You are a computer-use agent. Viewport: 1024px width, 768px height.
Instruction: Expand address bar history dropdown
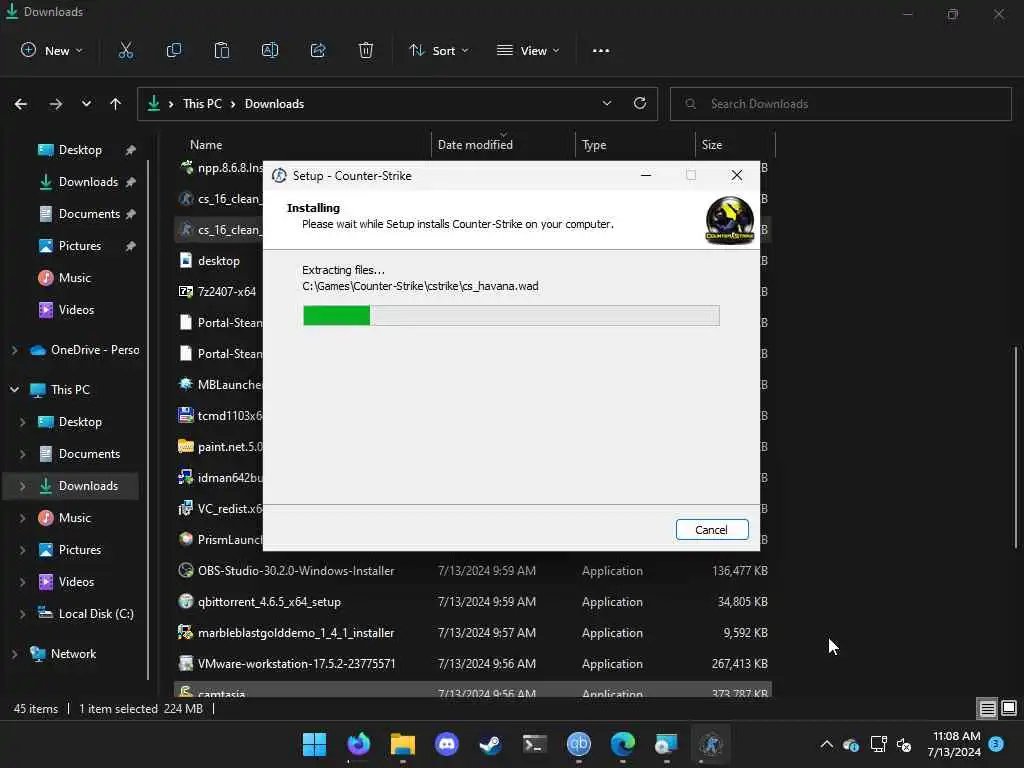tap(607, 103)
